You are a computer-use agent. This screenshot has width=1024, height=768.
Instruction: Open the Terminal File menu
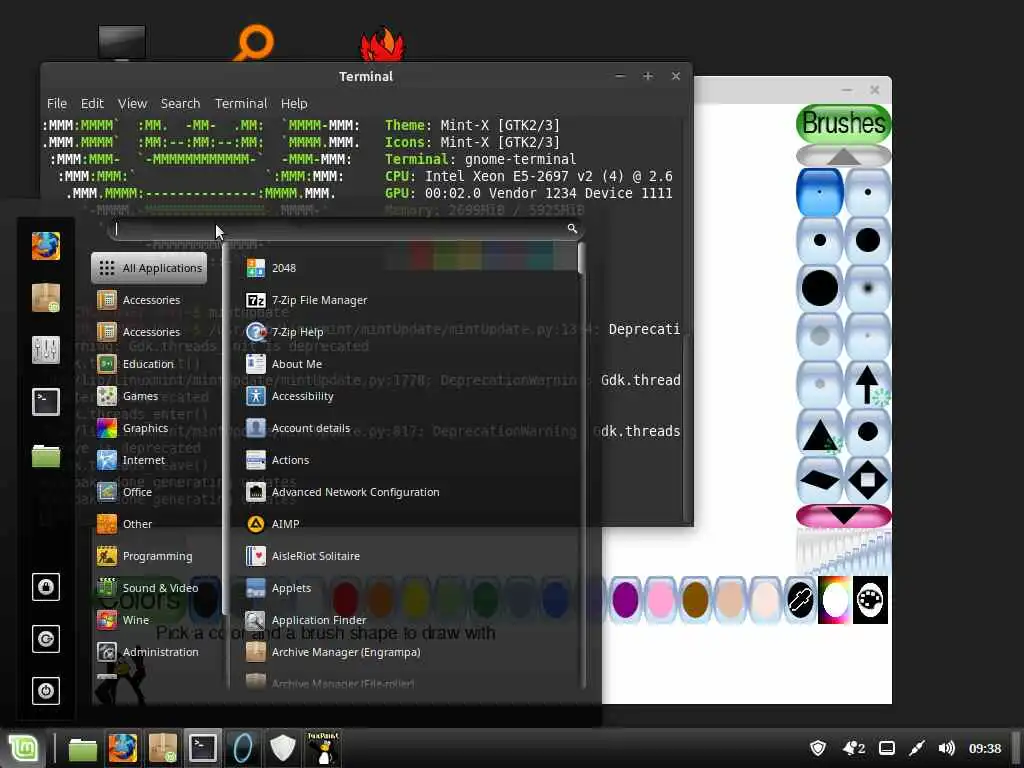click(57, 103)
